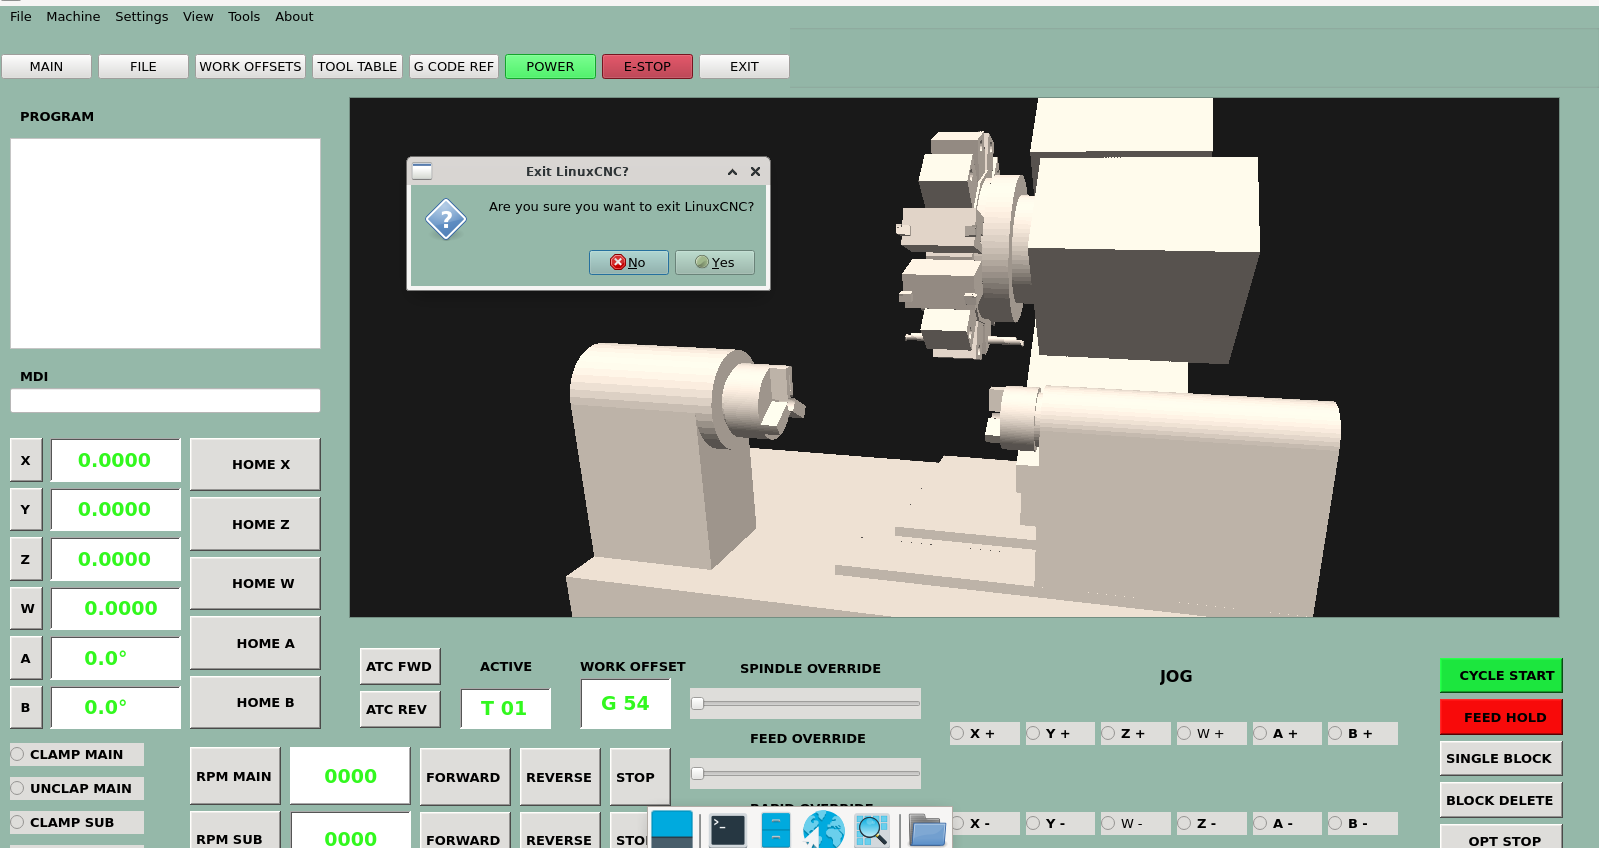Screen dimensions: 1599x848
Task: Choose the Z - jog radio button
Action: click(1185, 823)
